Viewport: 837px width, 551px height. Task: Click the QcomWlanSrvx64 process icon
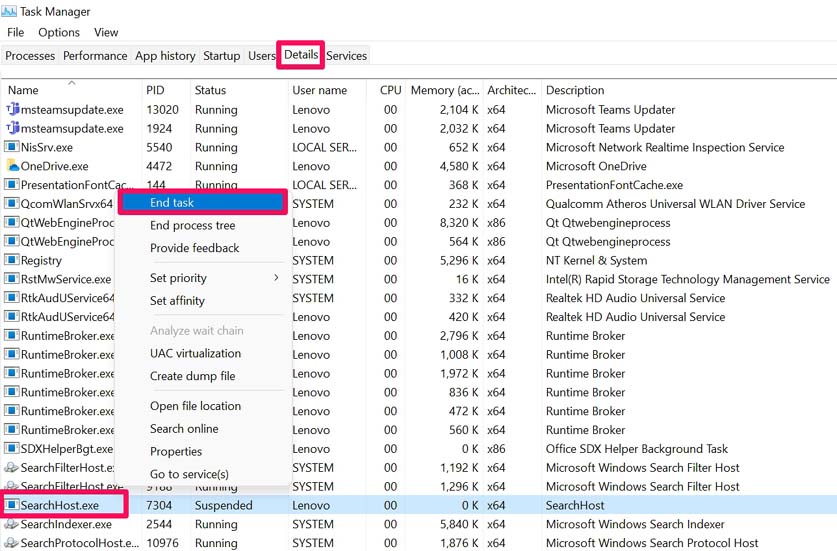[12, 203]
